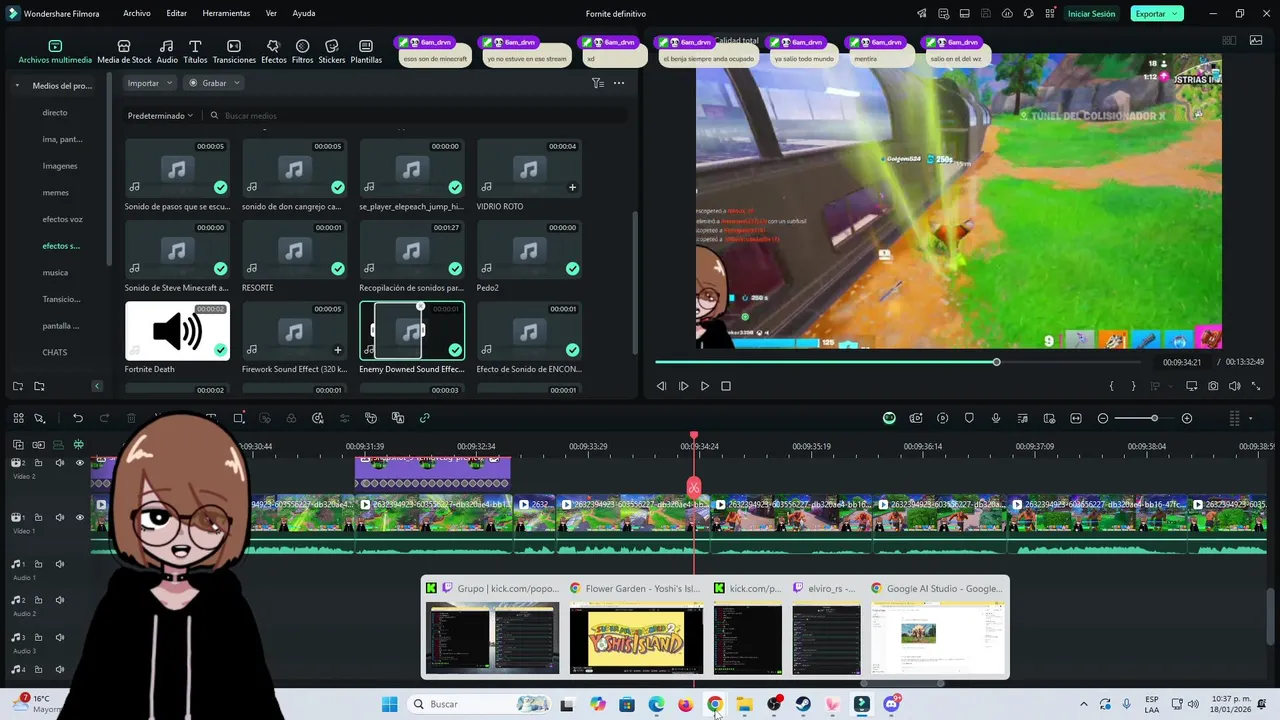1280x720 pixels.
Task: Open the Archivos multimedia tab
Action: 55,52
